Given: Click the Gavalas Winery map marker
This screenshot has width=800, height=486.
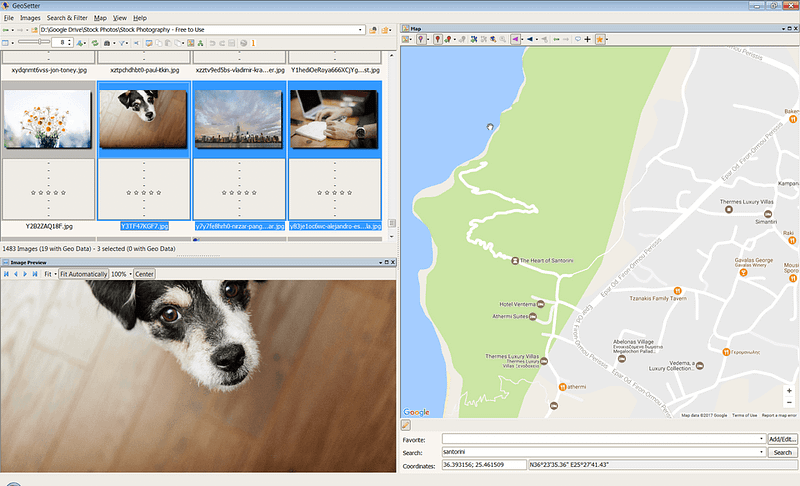Looking at the screenshot, I should (x=743, y=272).
